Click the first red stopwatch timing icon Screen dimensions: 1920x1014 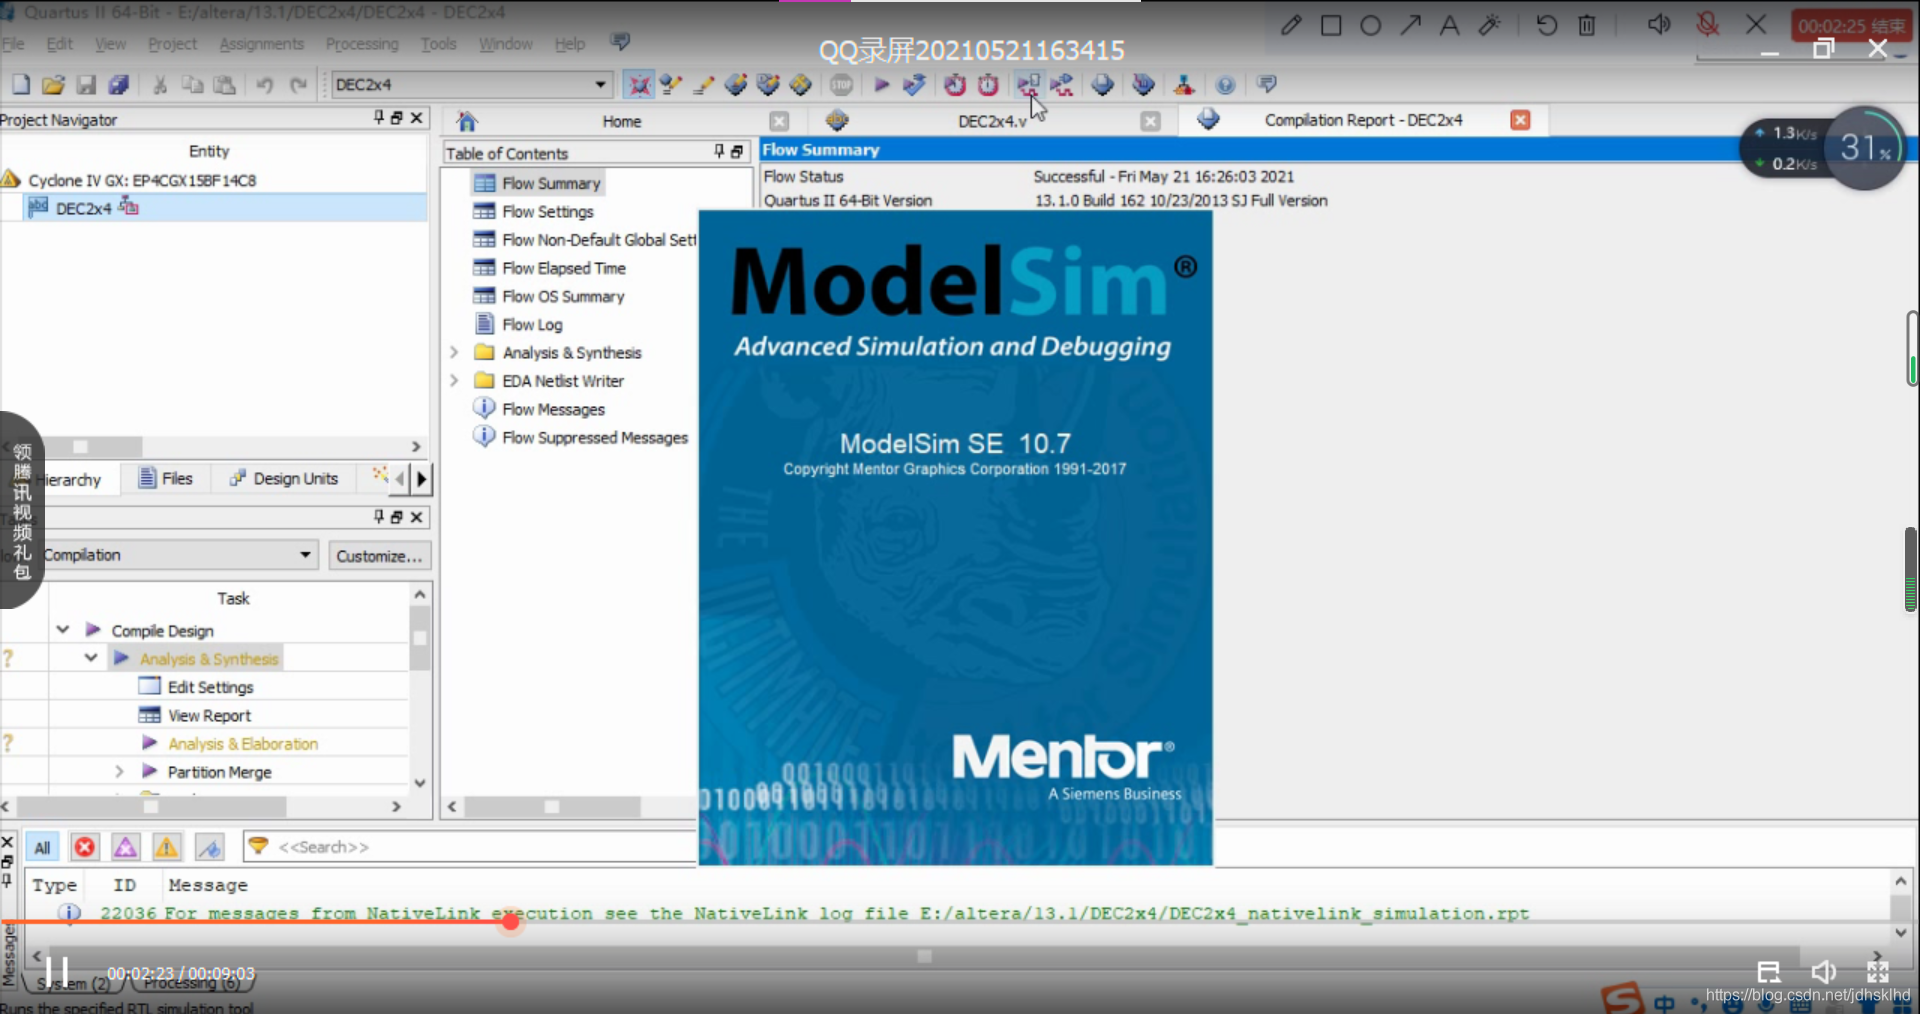(955, 85)
